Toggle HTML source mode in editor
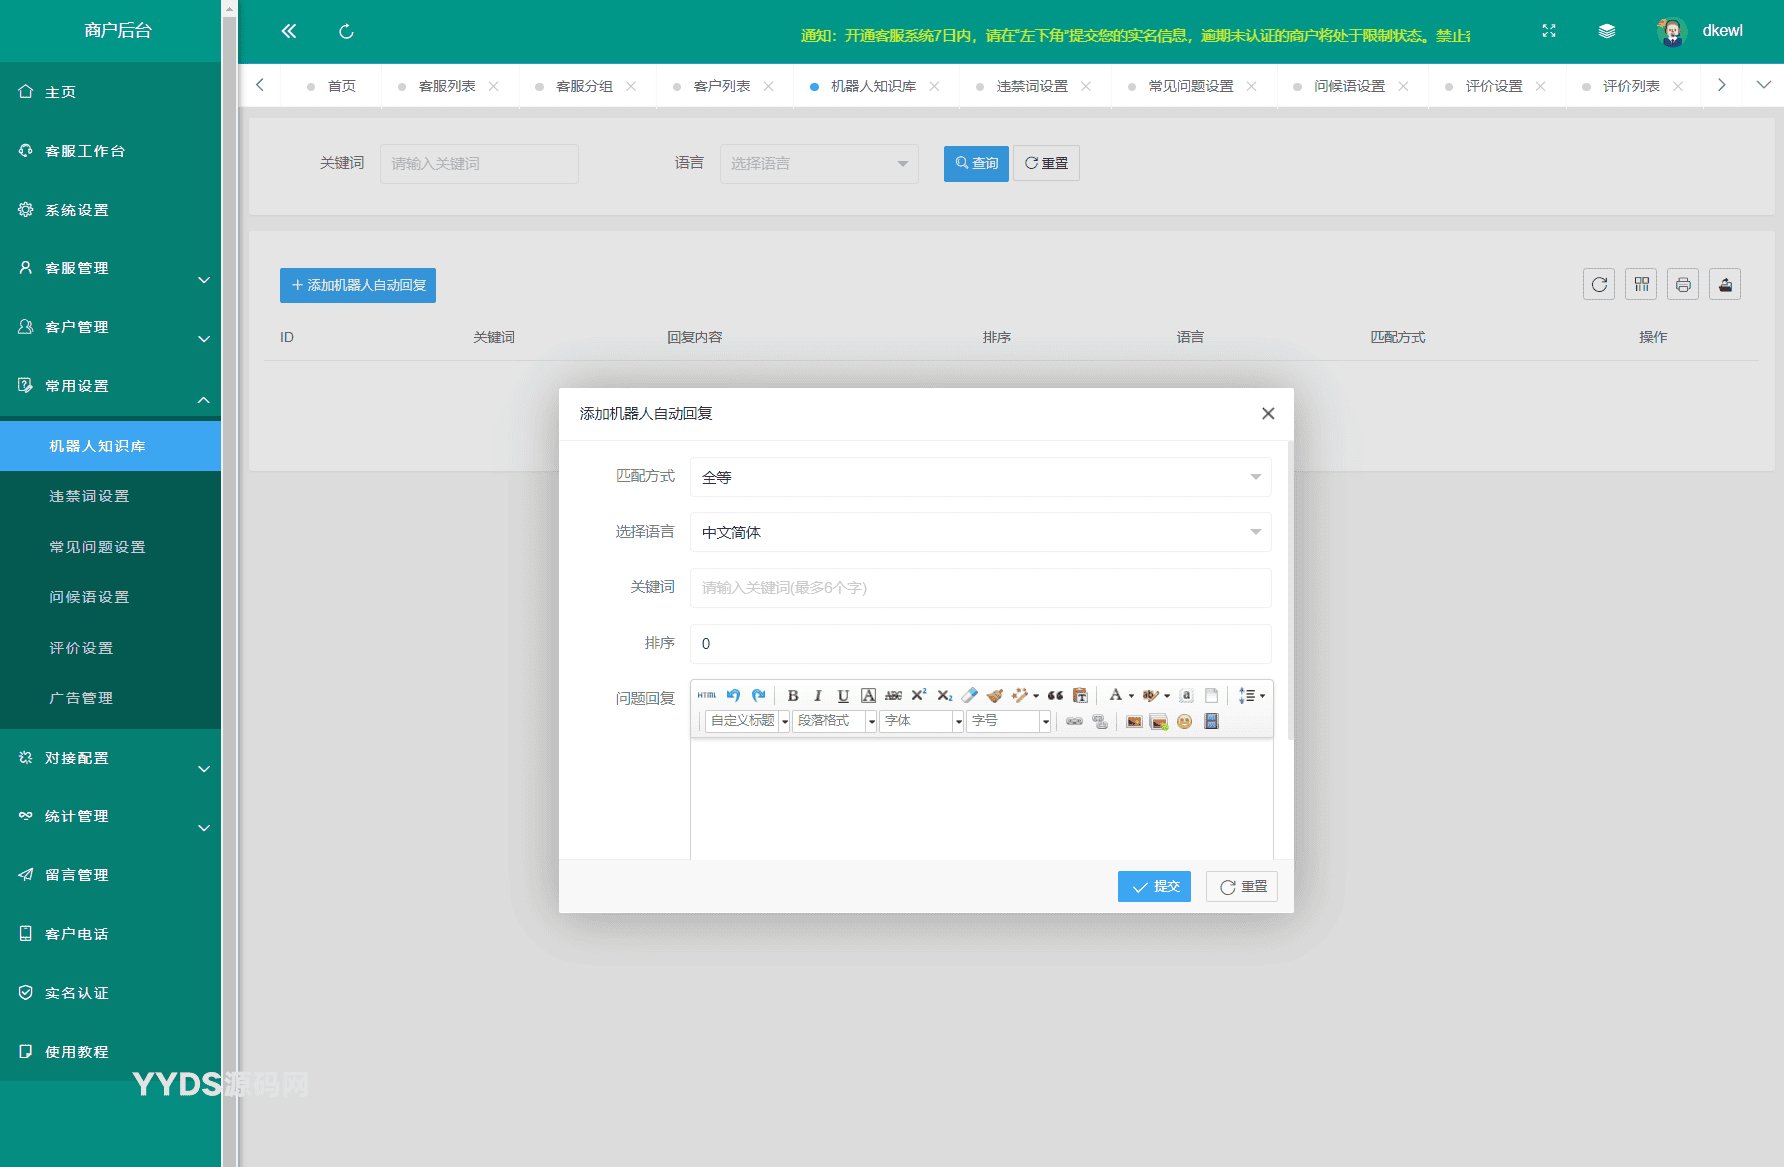This screenshot has height=1167, width=1784. [707, 695]
